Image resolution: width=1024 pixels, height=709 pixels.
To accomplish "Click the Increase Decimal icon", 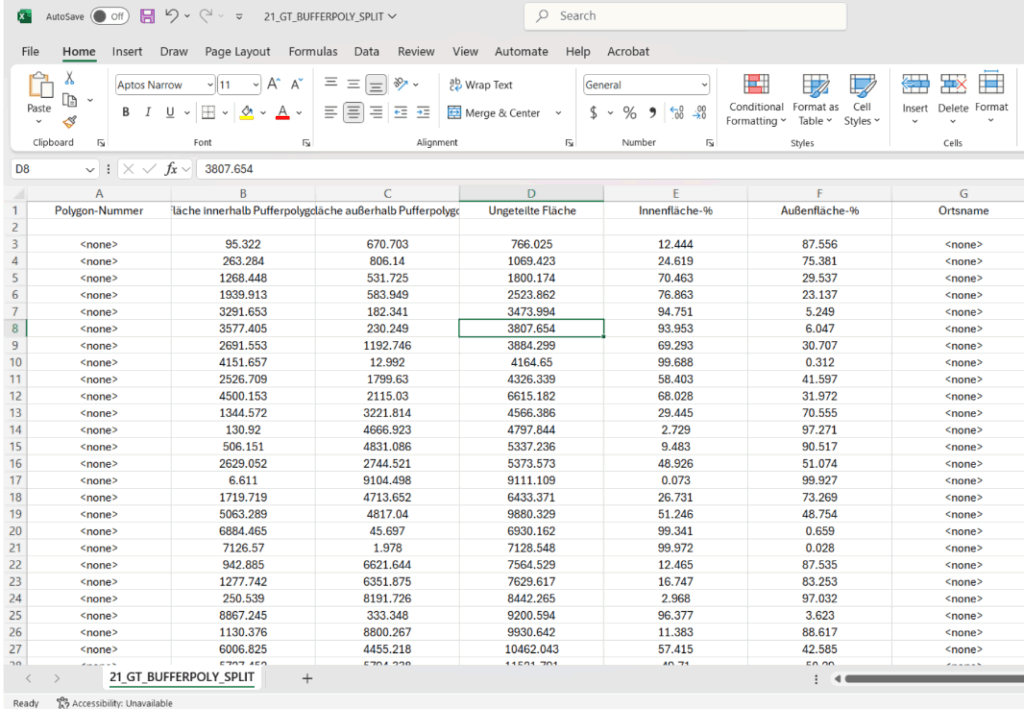I will [675, 113].
